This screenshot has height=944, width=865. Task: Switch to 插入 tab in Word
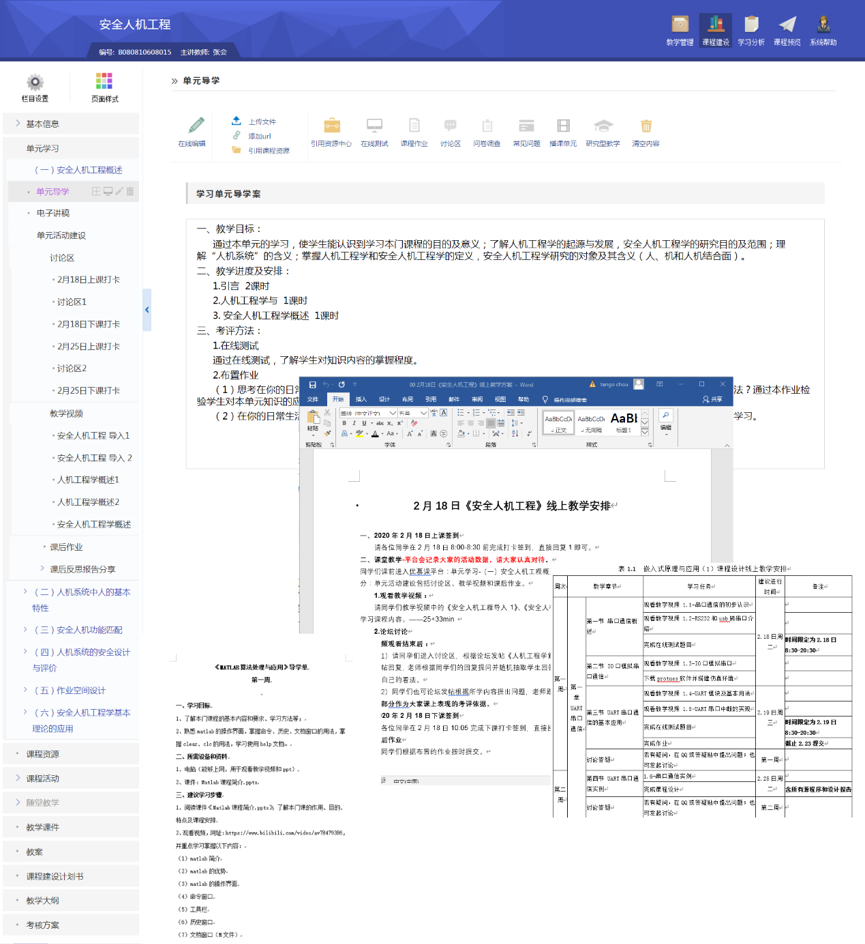pos(361,399)
